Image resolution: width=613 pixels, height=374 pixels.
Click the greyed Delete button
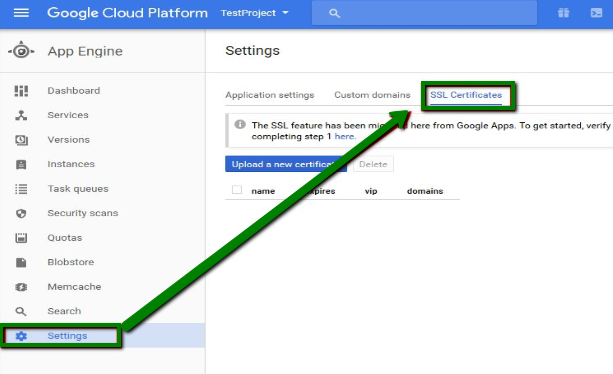pyautogui.click(x=373, y=164)
